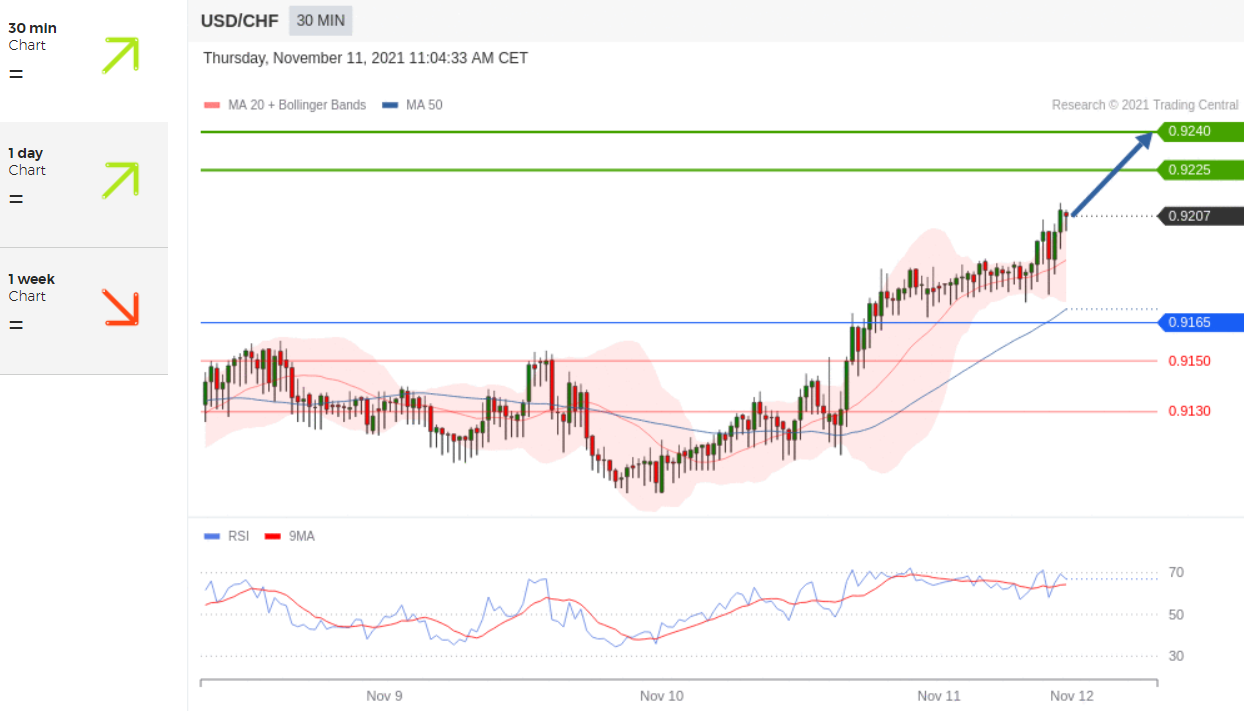Click the 0.9130 support level text
This screenshot has width=1244, height=711.
[1189, 411]
